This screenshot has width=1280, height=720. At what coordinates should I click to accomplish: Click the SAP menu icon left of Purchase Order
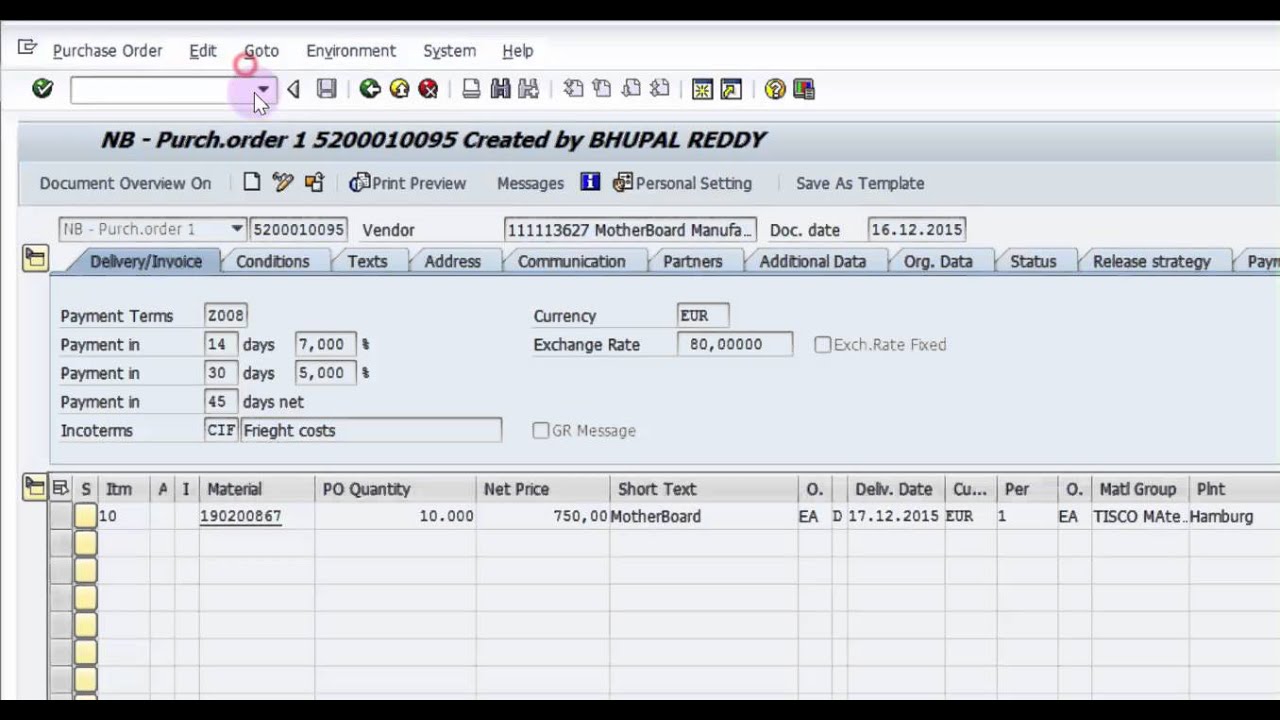[27, 48]
